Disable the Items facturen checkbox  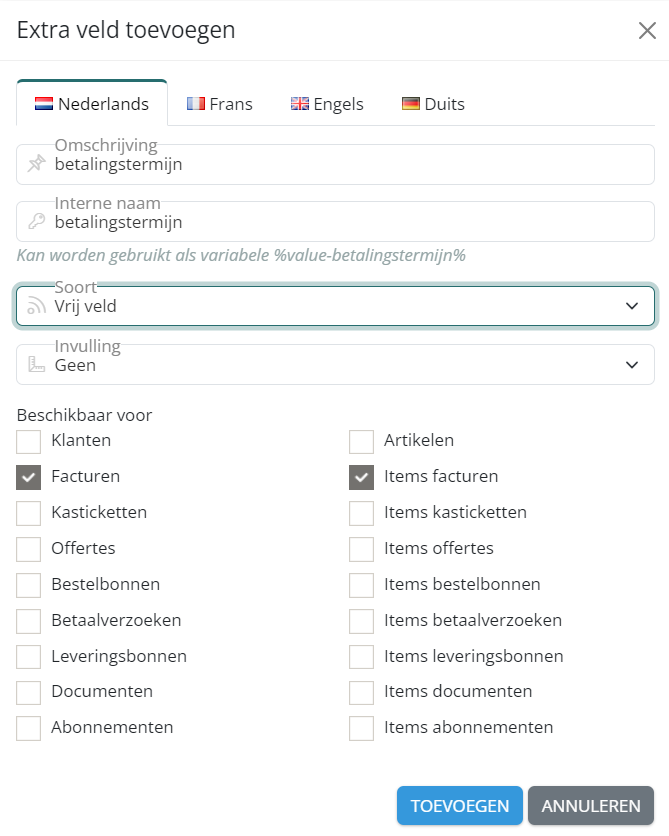[x=361, y=477]
